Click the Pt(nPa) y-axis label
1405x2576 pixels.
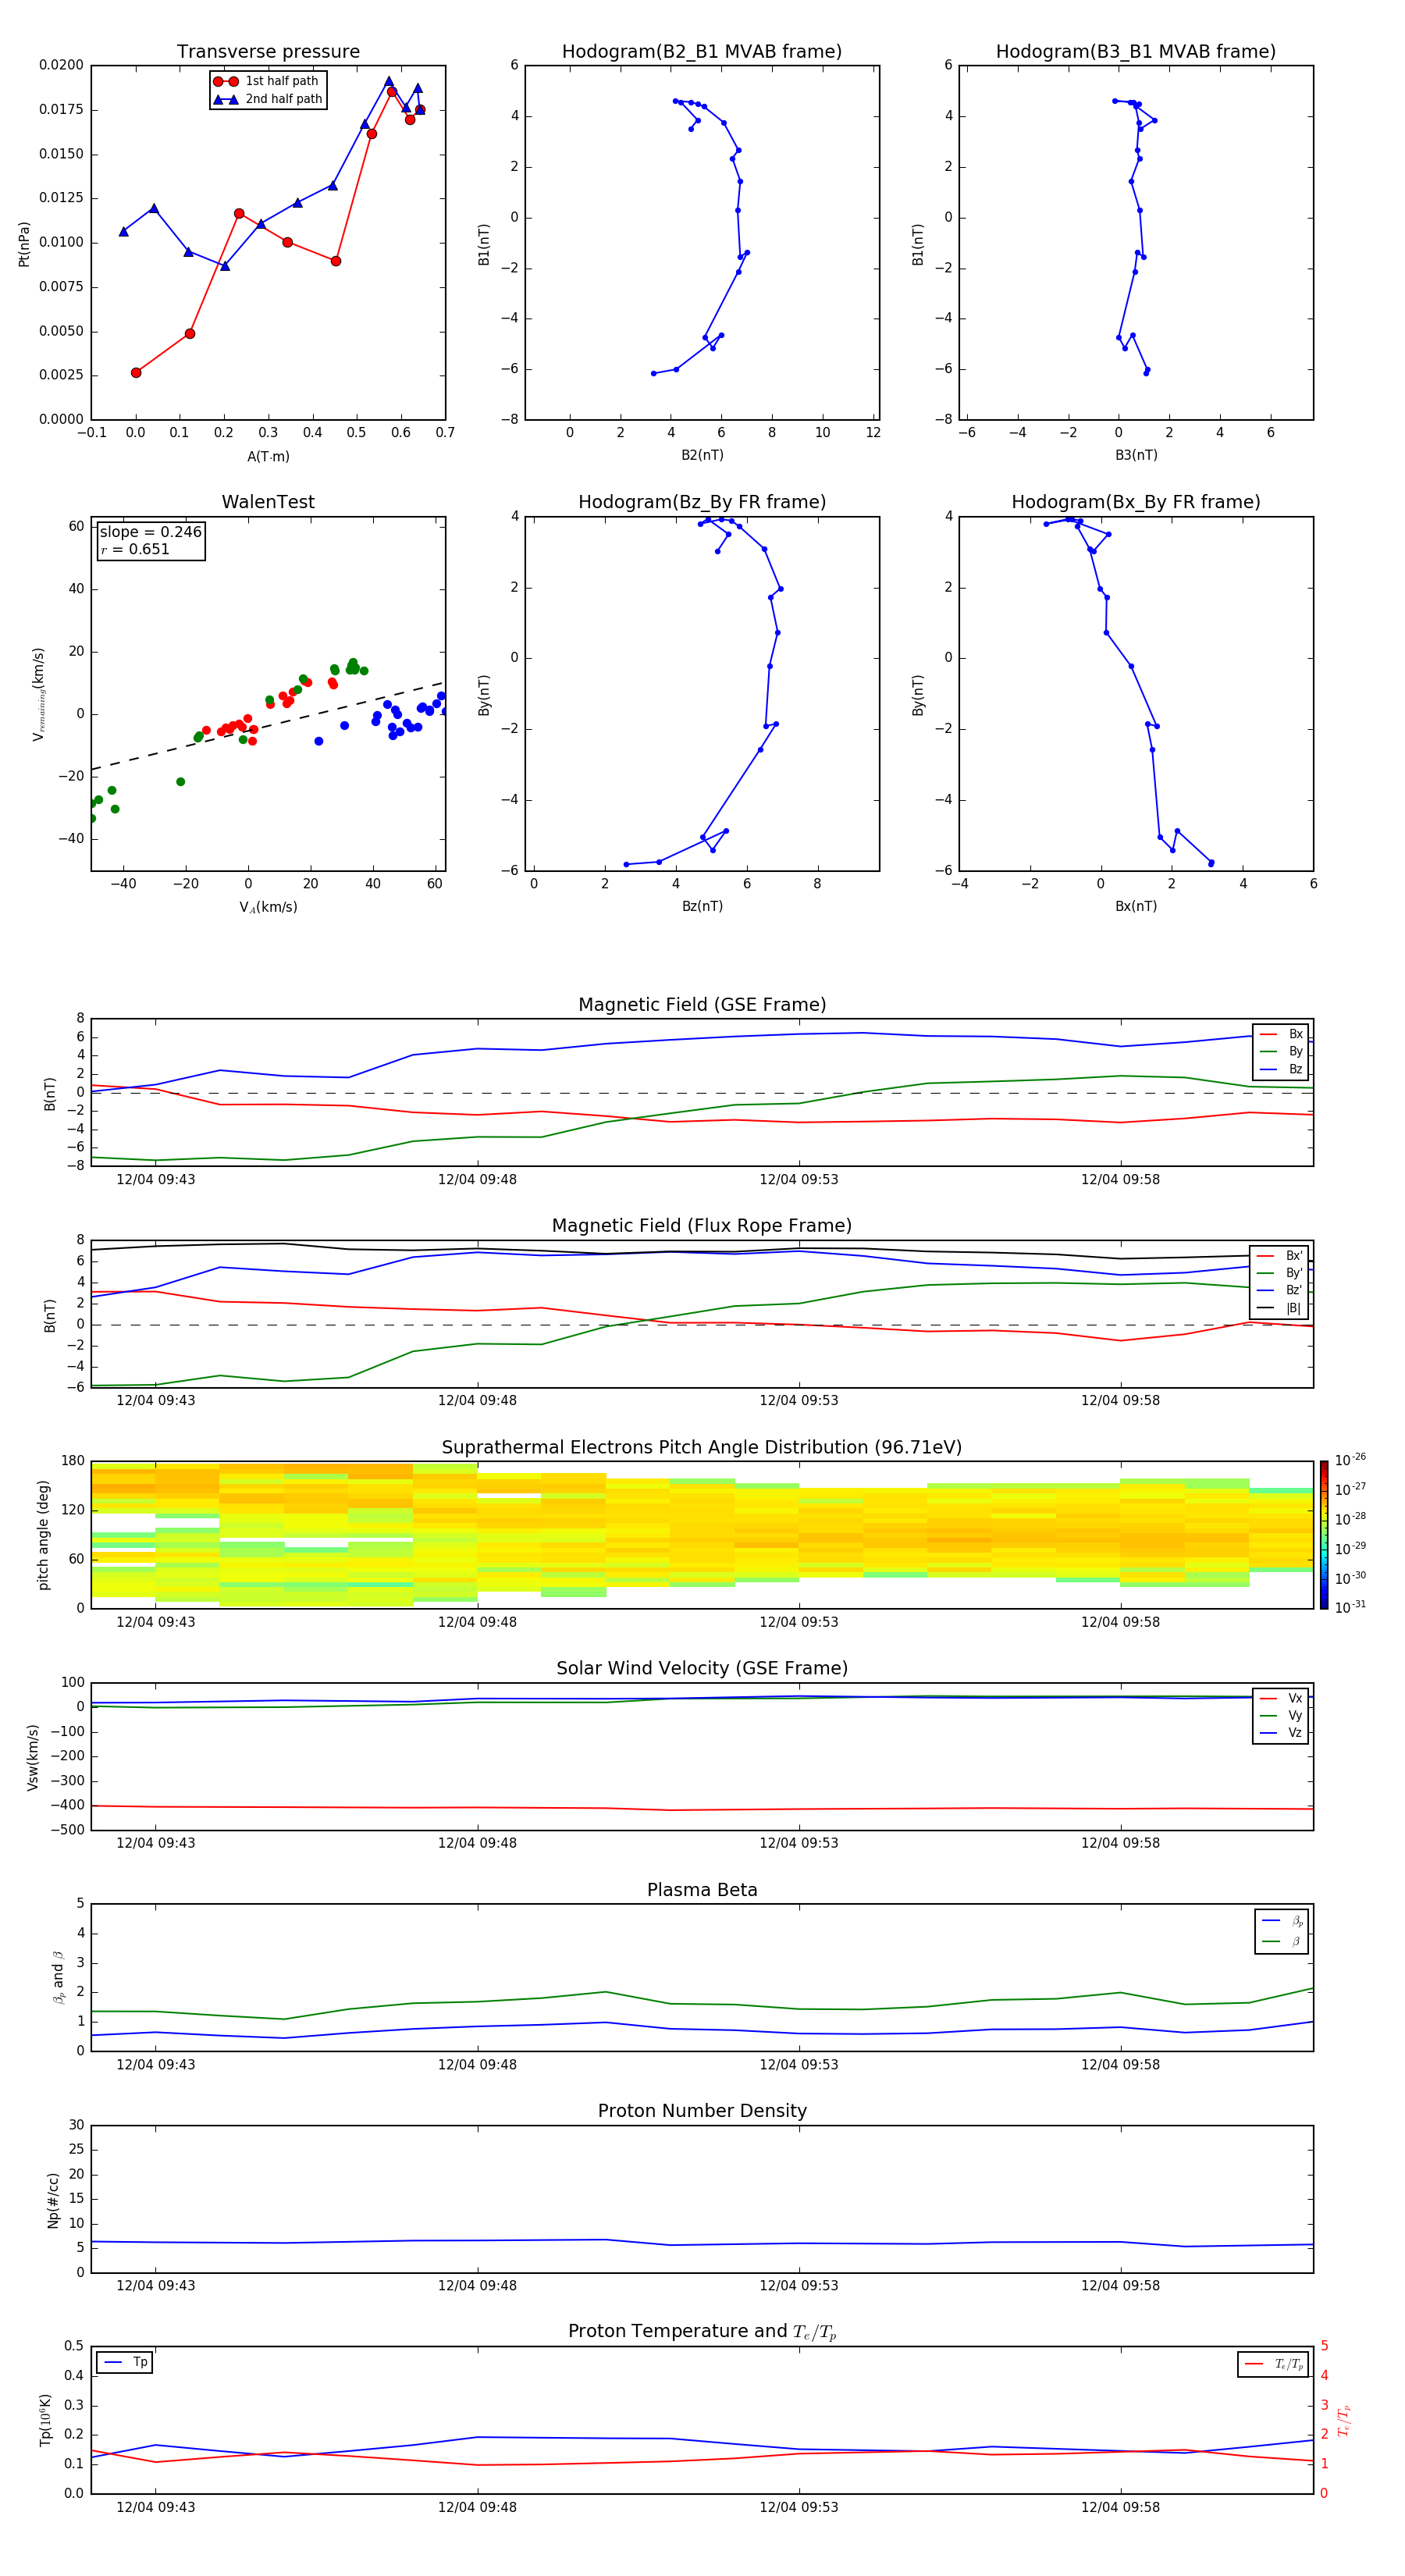(x=24, y=244)
